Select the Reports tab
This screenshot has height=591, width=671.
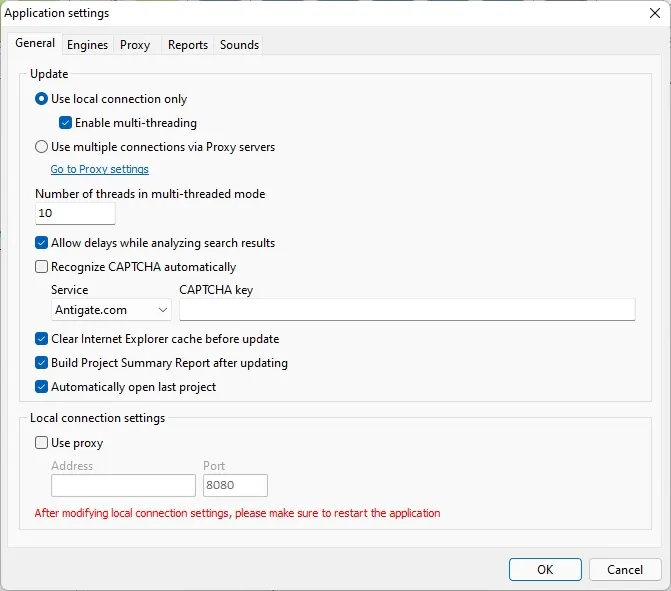click(187, 45)
